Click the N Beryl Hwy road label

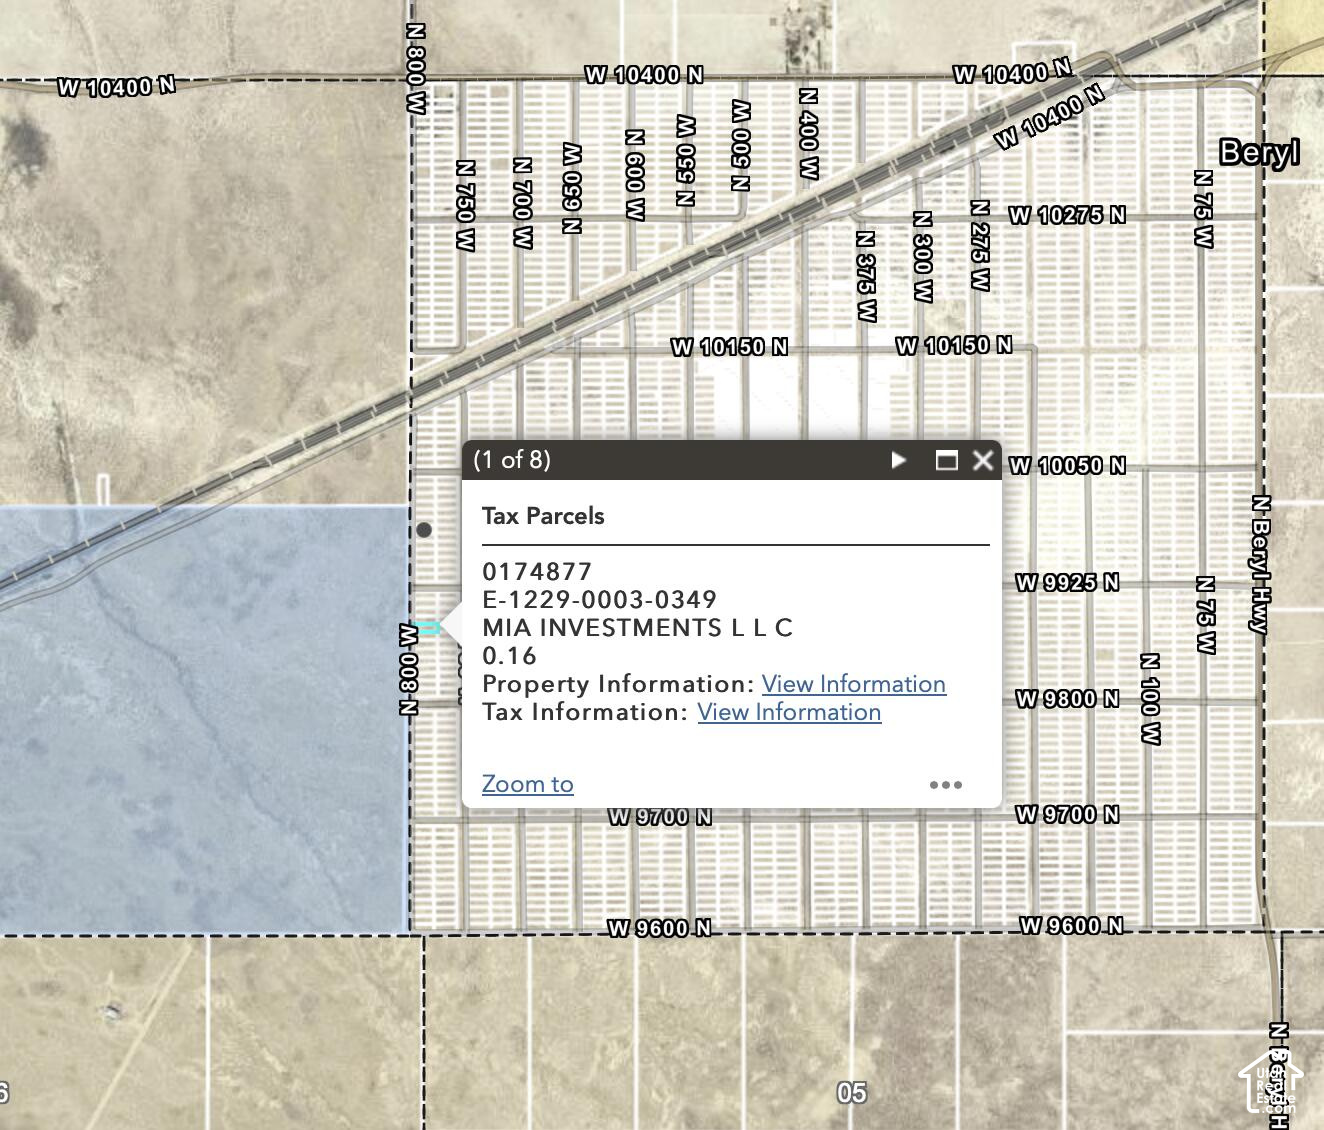pyautogui.click(x=1260, y=564)
